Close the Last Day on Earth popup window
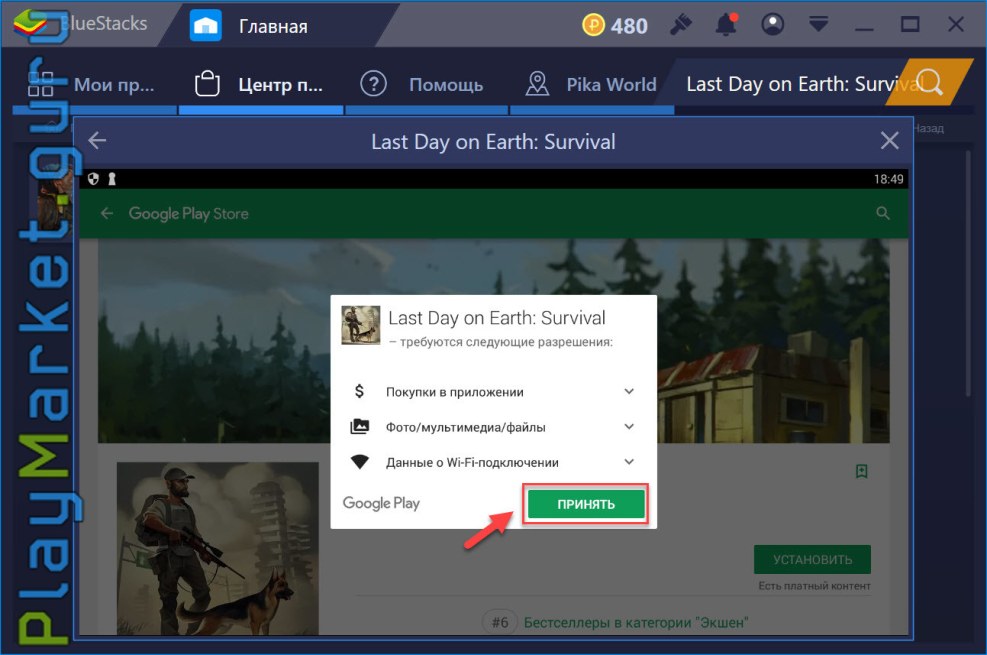The width and height of the screenshot is (987, 655). [889, 141]
